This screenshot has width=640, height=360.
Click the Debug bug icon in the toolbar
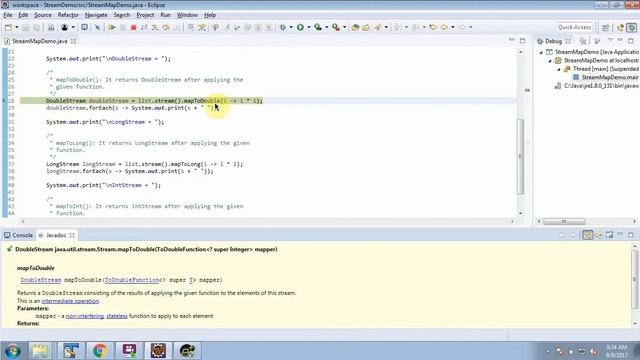(x=282, y=27)
